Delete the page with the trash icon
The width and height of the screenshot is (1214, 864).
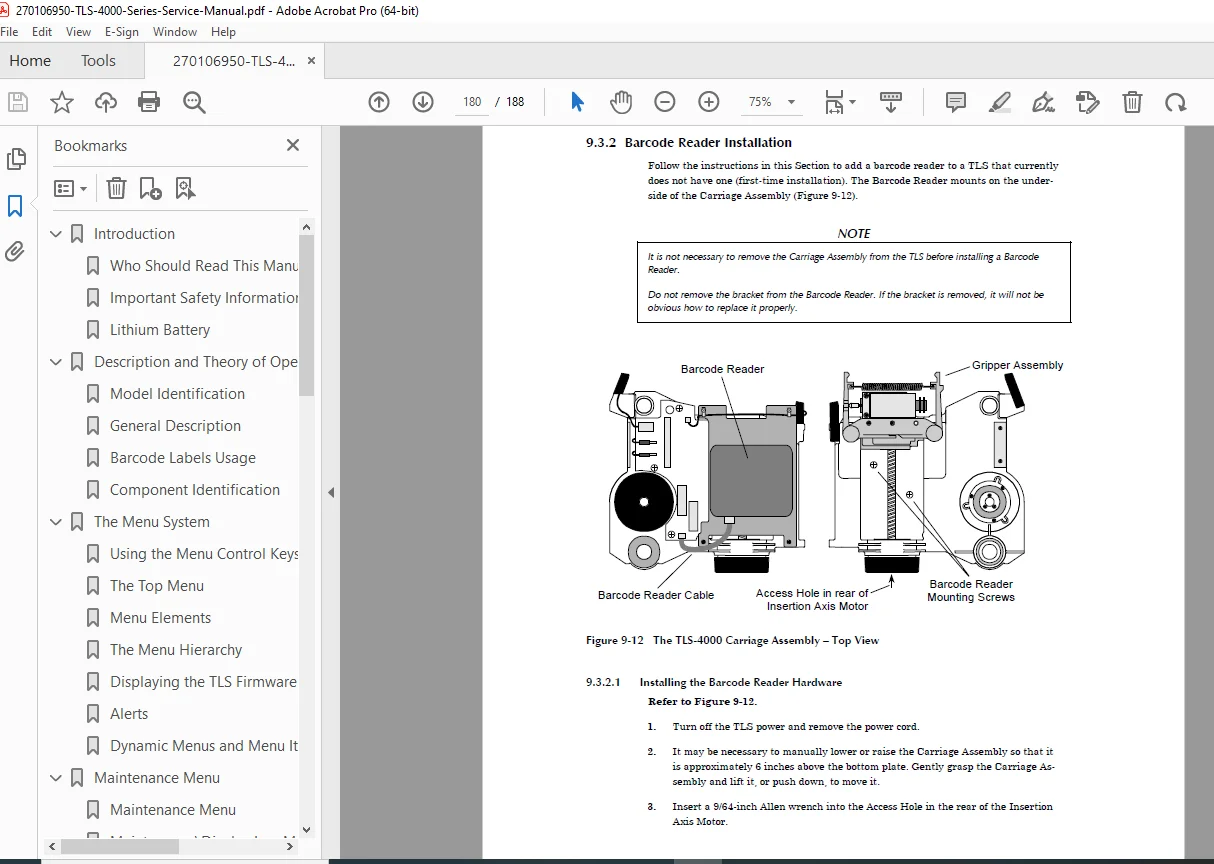pos(1132,101)
